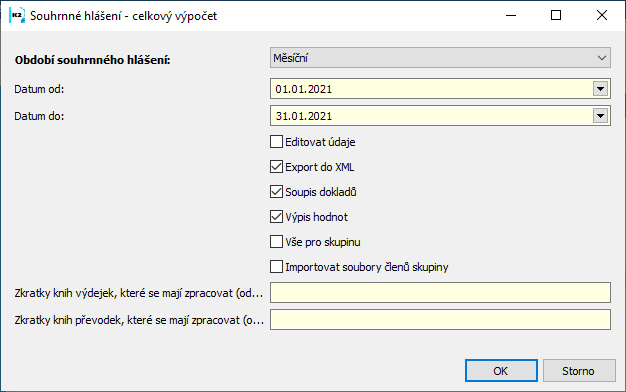Expand the Měsíční period combo box
The image size is (626, 392).
[x=440, y=58]
